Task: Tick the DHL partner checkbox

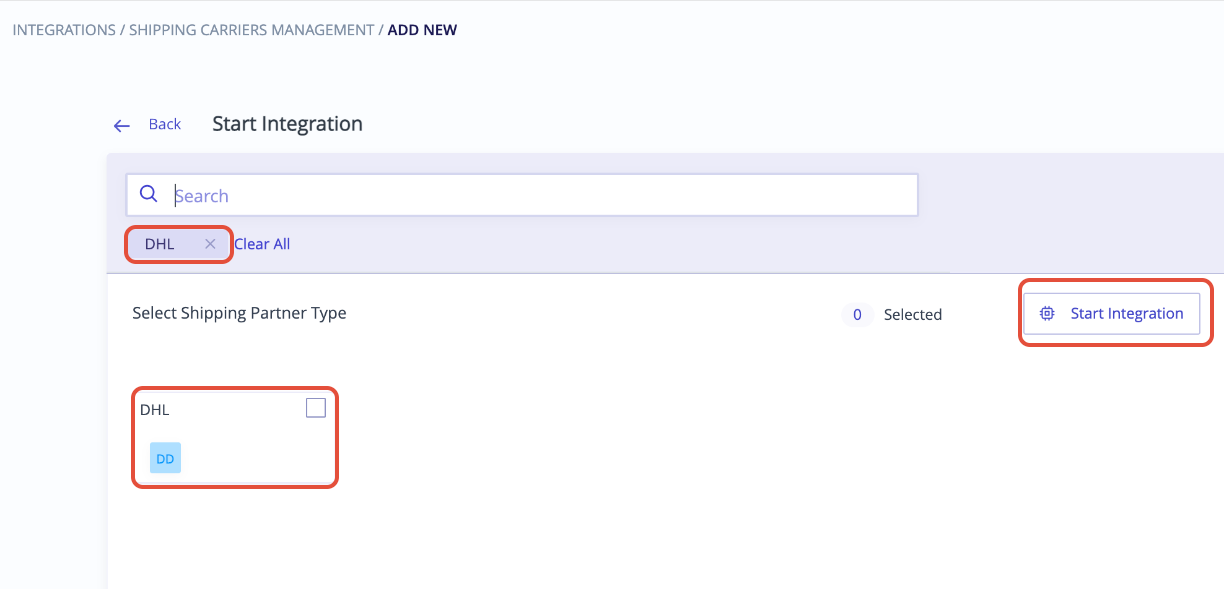Action: [316, 408]
